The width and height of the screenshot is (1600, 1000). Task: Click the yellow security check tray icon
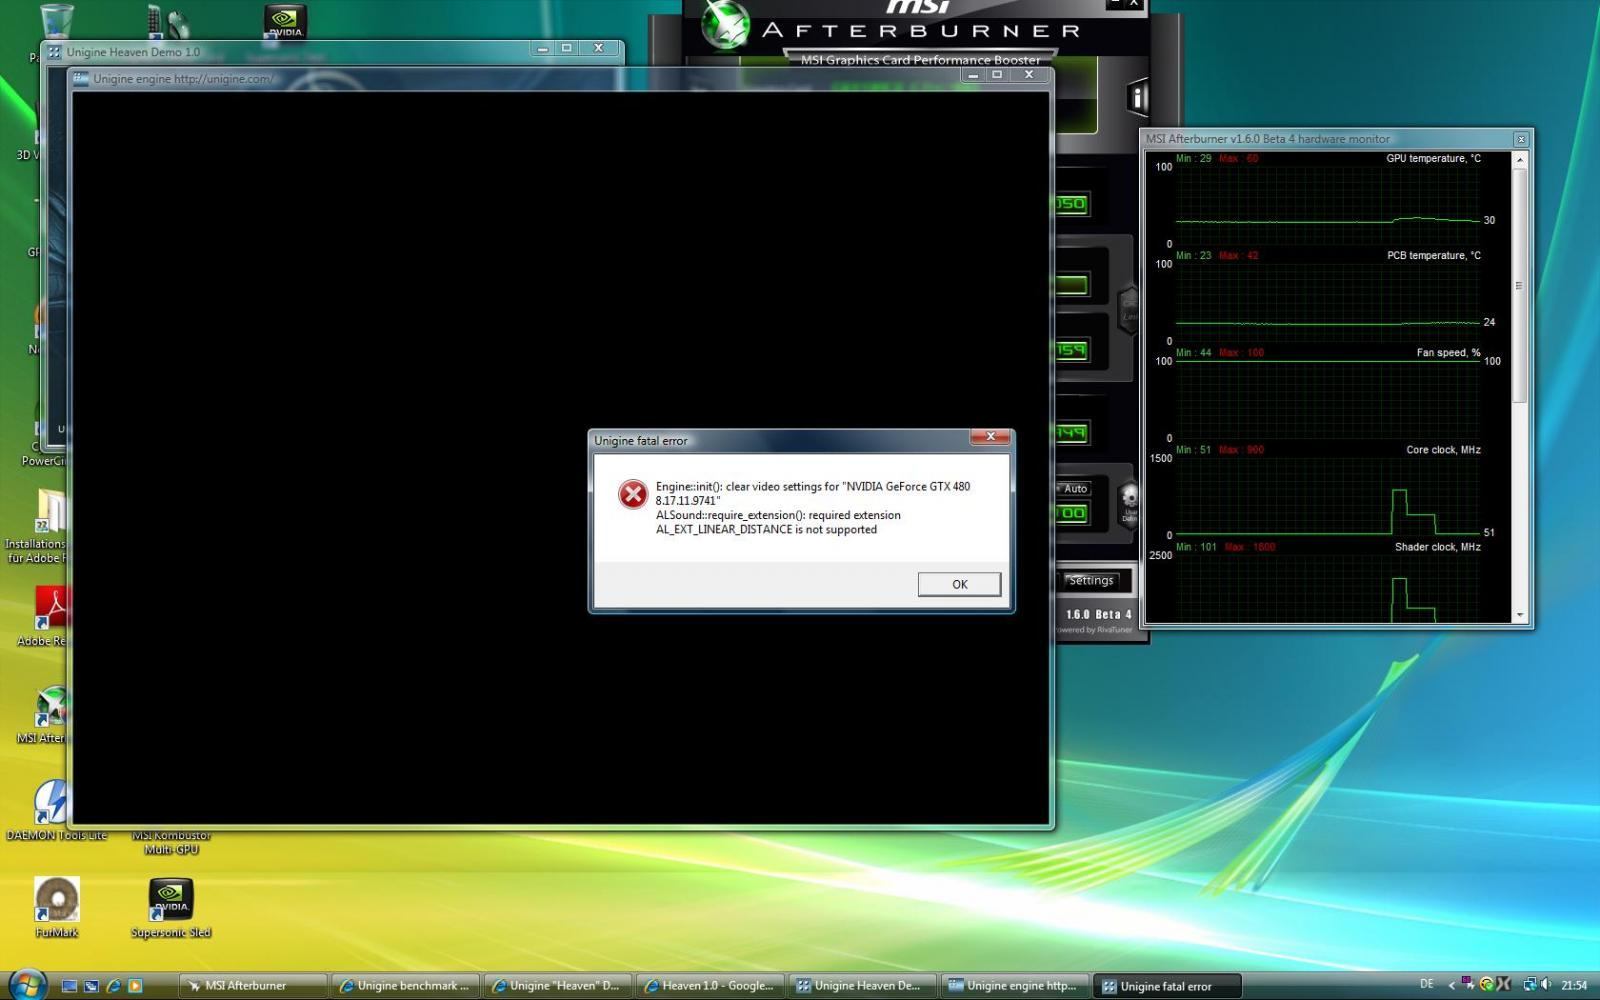pos(1485,985)
